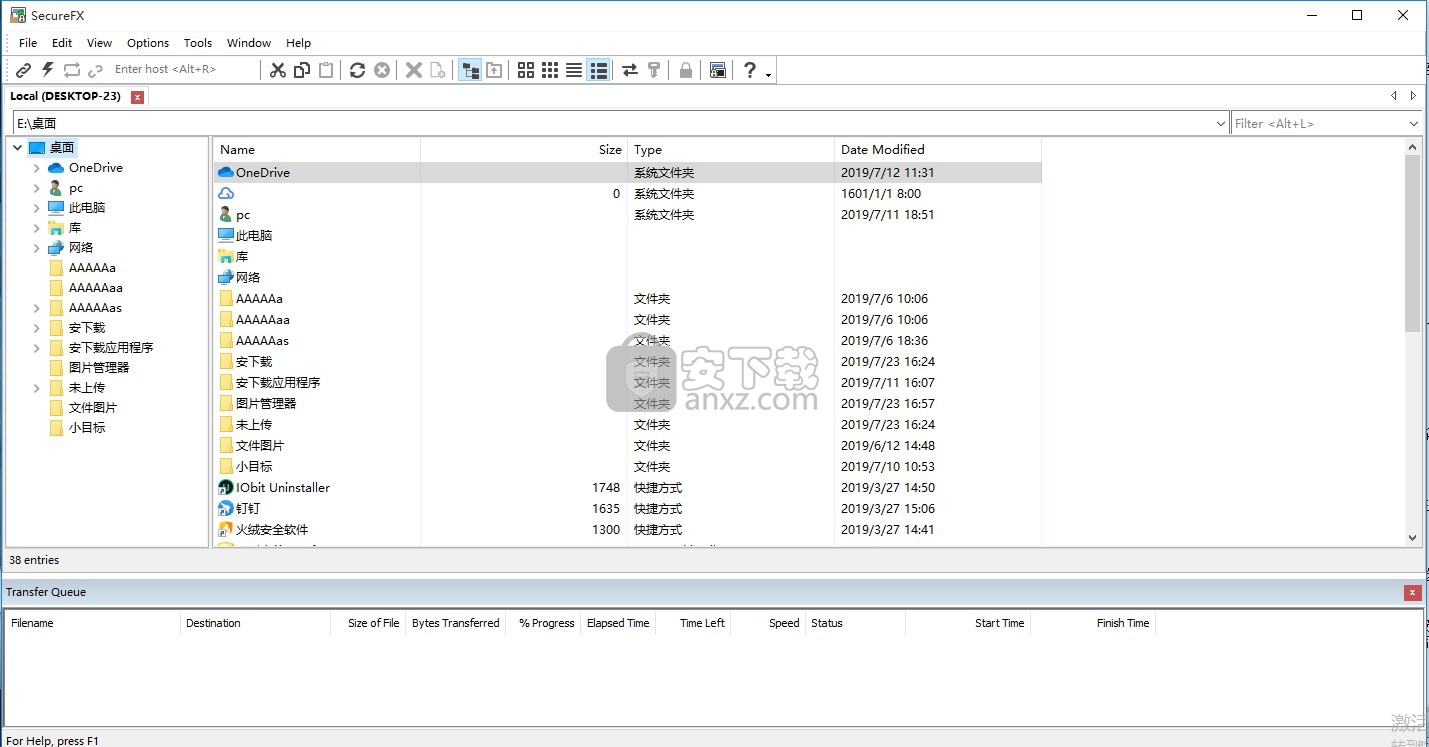Select the 火绒安全软件 file row

(627, 529)
